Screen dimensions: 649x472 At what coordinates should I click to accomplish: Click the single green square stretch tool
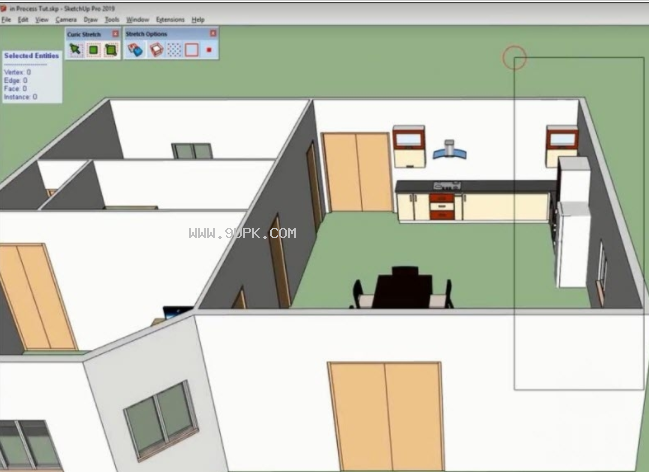click(x=94, y=50)
